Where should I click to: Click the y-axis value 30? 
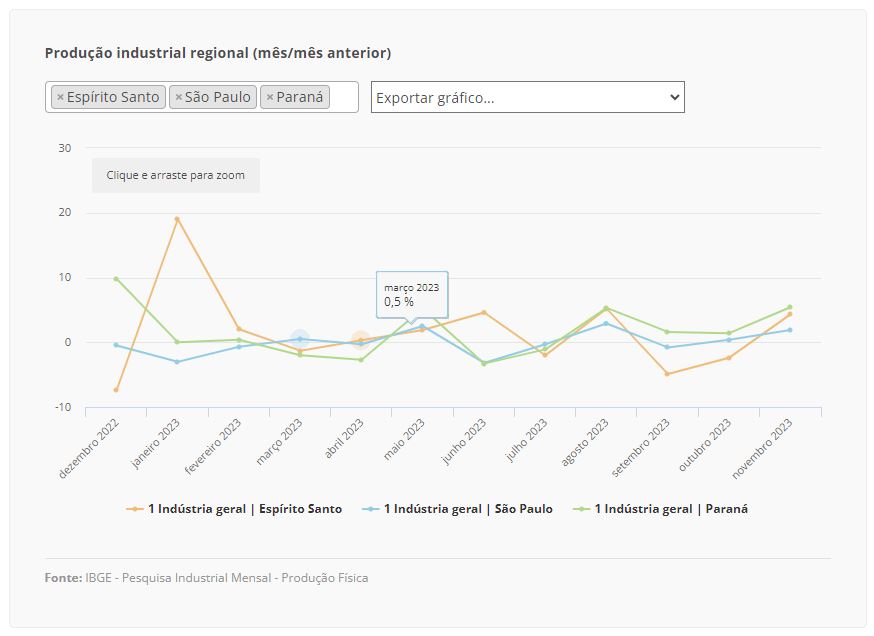tap(65, 148)
